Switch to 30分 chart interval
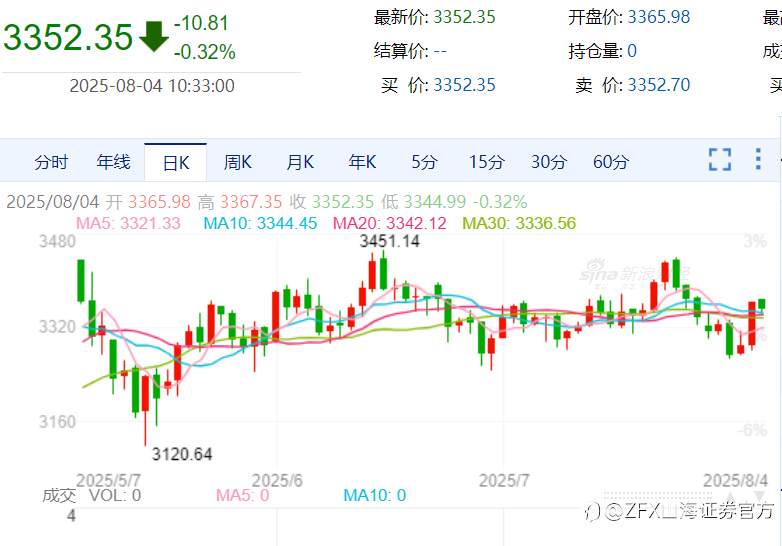 pyautogui.click(x=549, y=162)
